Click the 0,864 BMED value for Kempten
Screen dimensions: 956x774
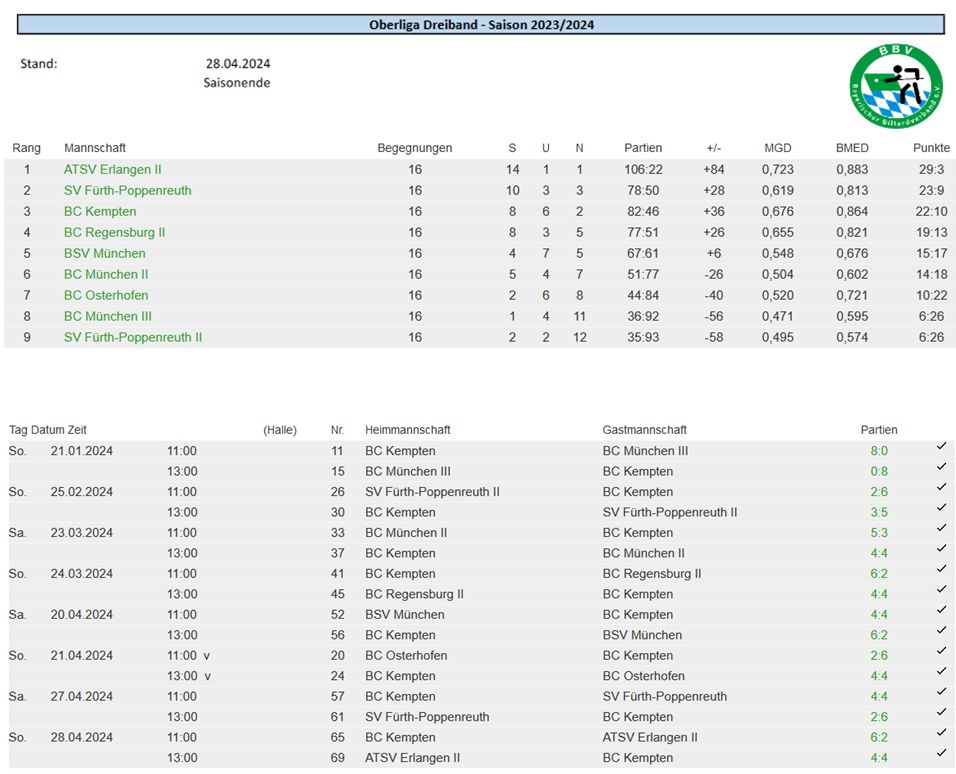[x=852, y=212]
